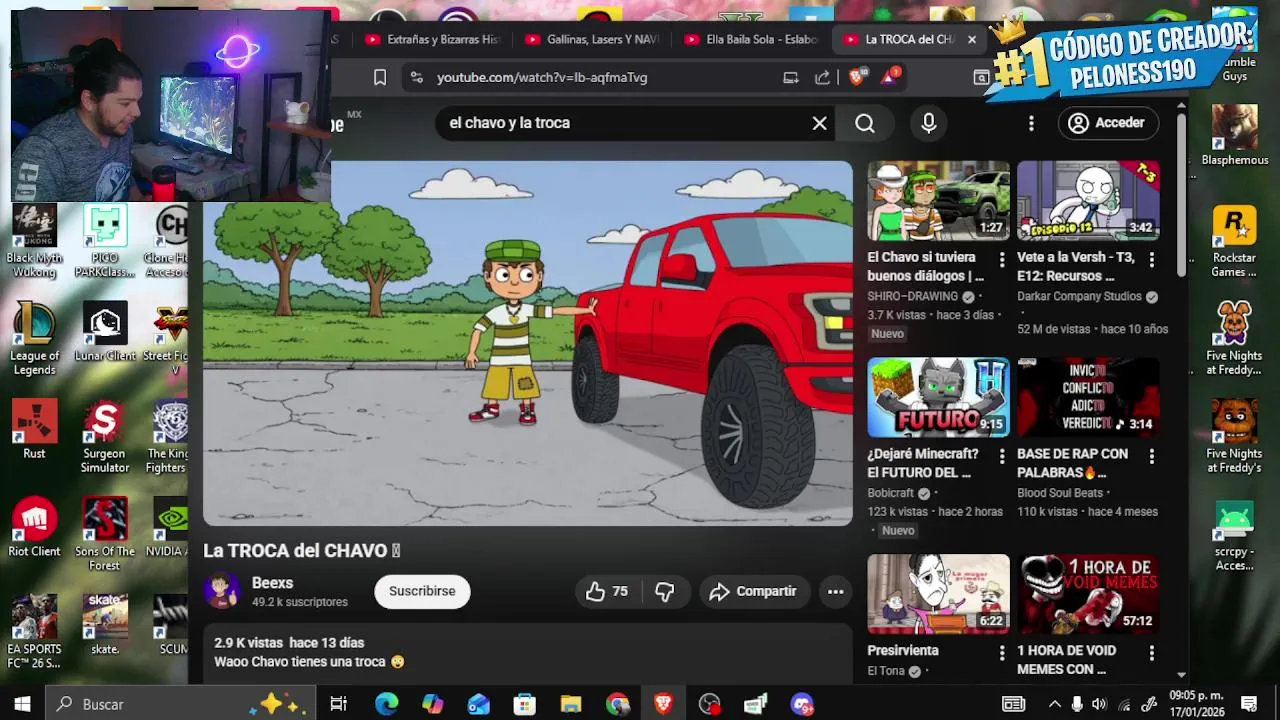Switch to Ella Baila Sola tab
The image size is (1280, 720).
(x=751, y=40)
